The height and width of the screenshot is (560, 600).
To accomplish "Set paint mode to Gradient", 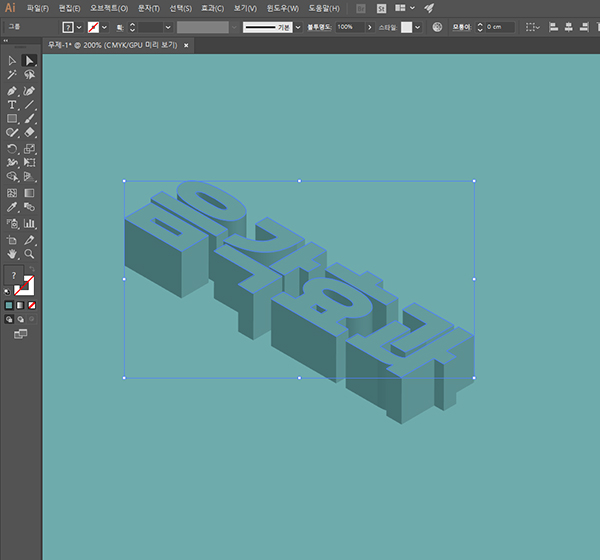I will (x=20, y=305).
